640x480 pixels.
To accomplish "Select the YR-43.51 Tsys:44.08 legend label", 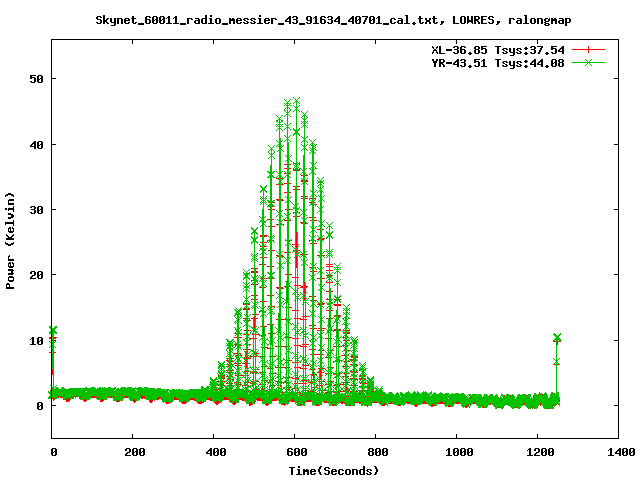I will pos(498,63).
